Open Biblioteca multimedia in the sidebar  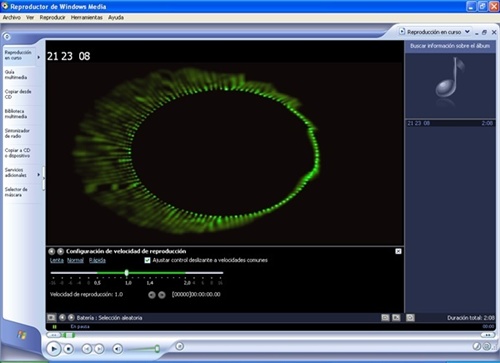[16, 114]
